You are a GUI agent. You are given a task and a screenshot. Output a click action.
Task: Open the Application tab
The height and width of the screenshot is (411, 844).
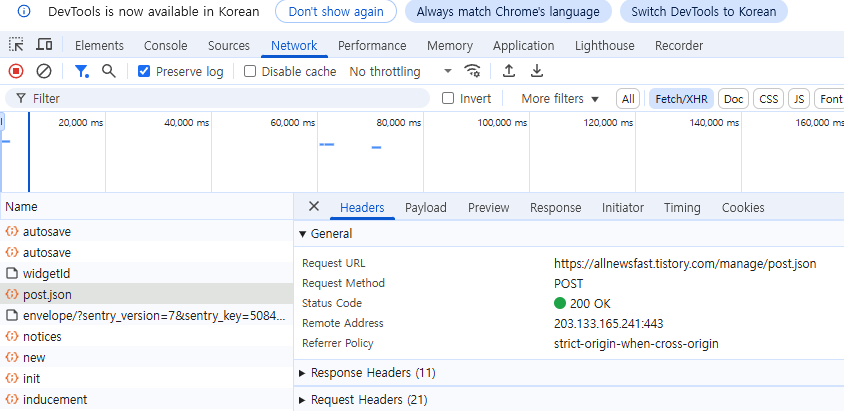pos(523,46)
